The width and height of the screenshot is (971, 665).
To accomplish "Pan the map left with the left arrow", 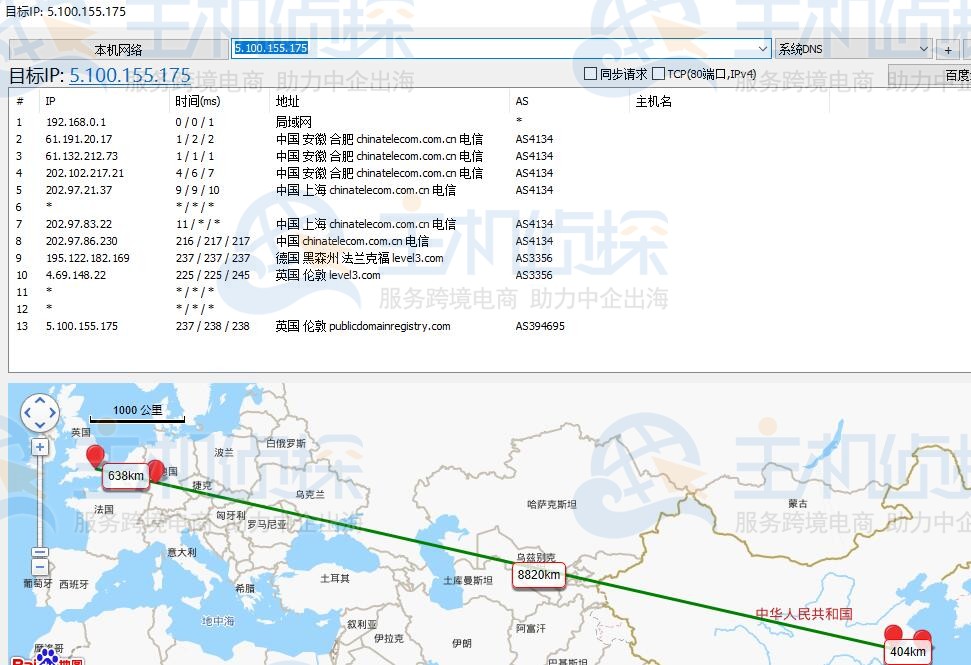I will 28,414.
